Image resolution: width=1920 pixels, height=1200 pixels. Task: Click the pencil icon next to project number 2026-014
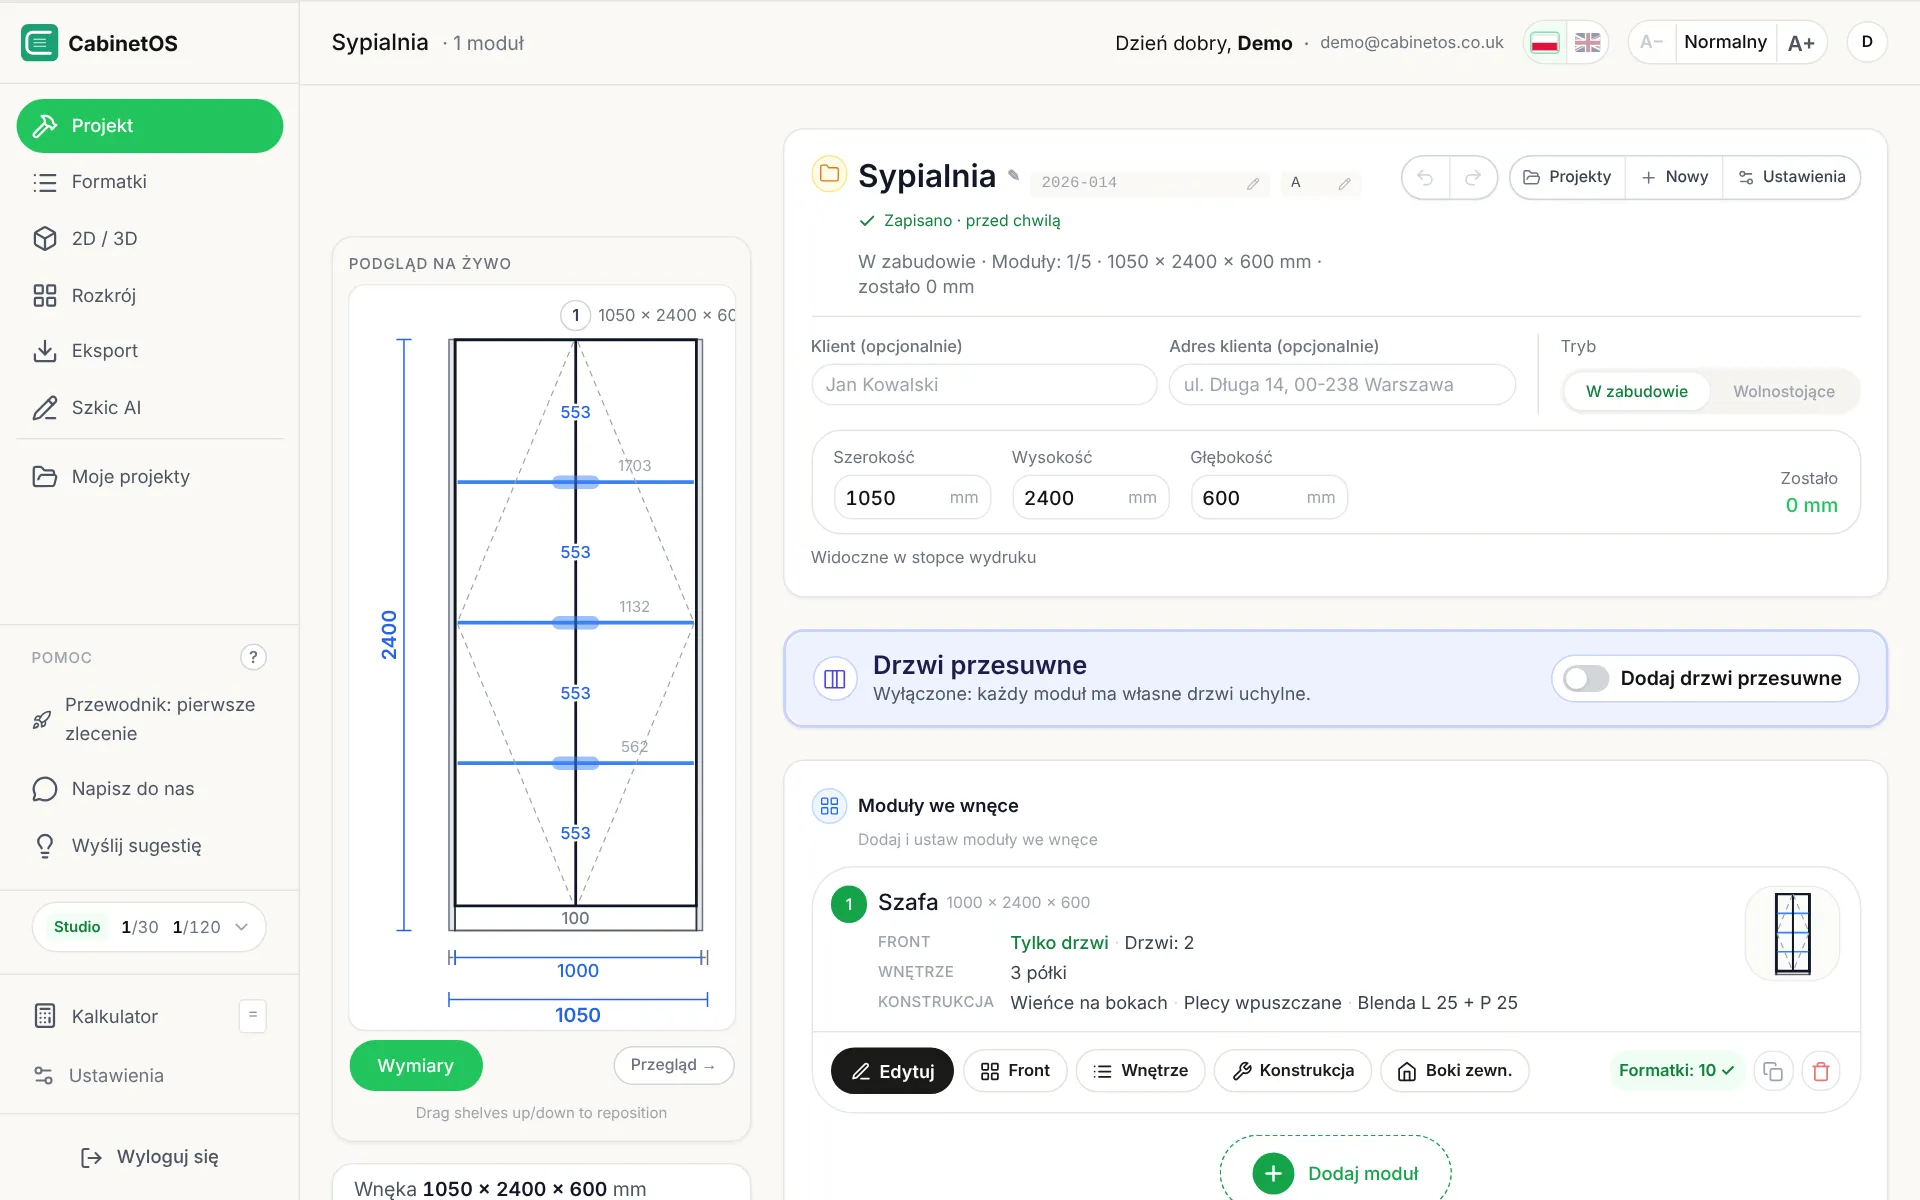[x=1253, y=183]
